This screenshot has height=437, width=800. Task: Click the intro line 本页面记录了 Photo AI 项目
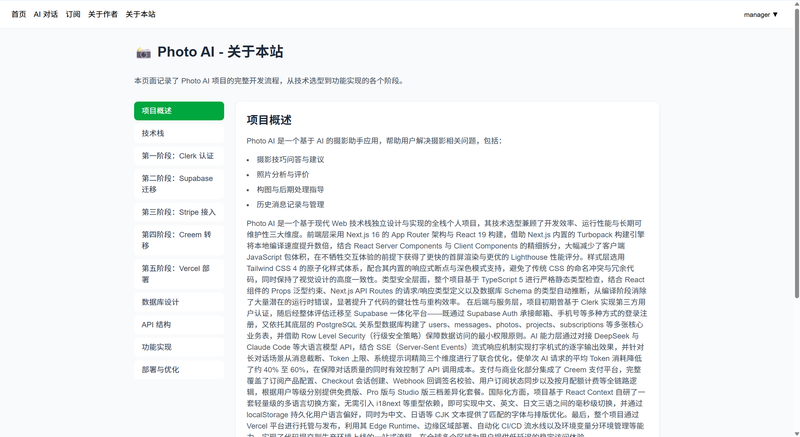(269, 81)
